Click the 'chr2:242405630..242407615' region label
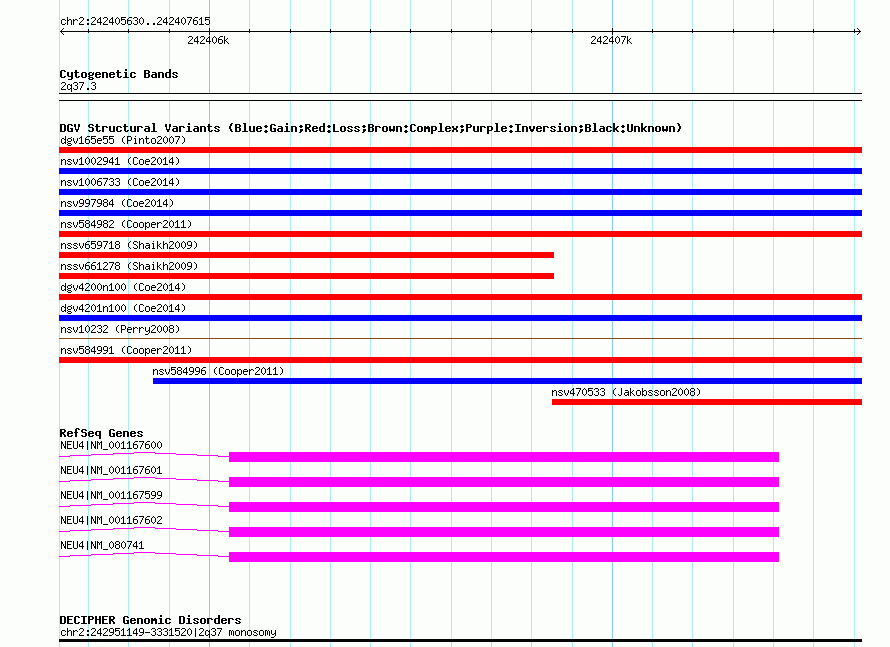Viewport: 890px width, 647px height. pos(135,21)
